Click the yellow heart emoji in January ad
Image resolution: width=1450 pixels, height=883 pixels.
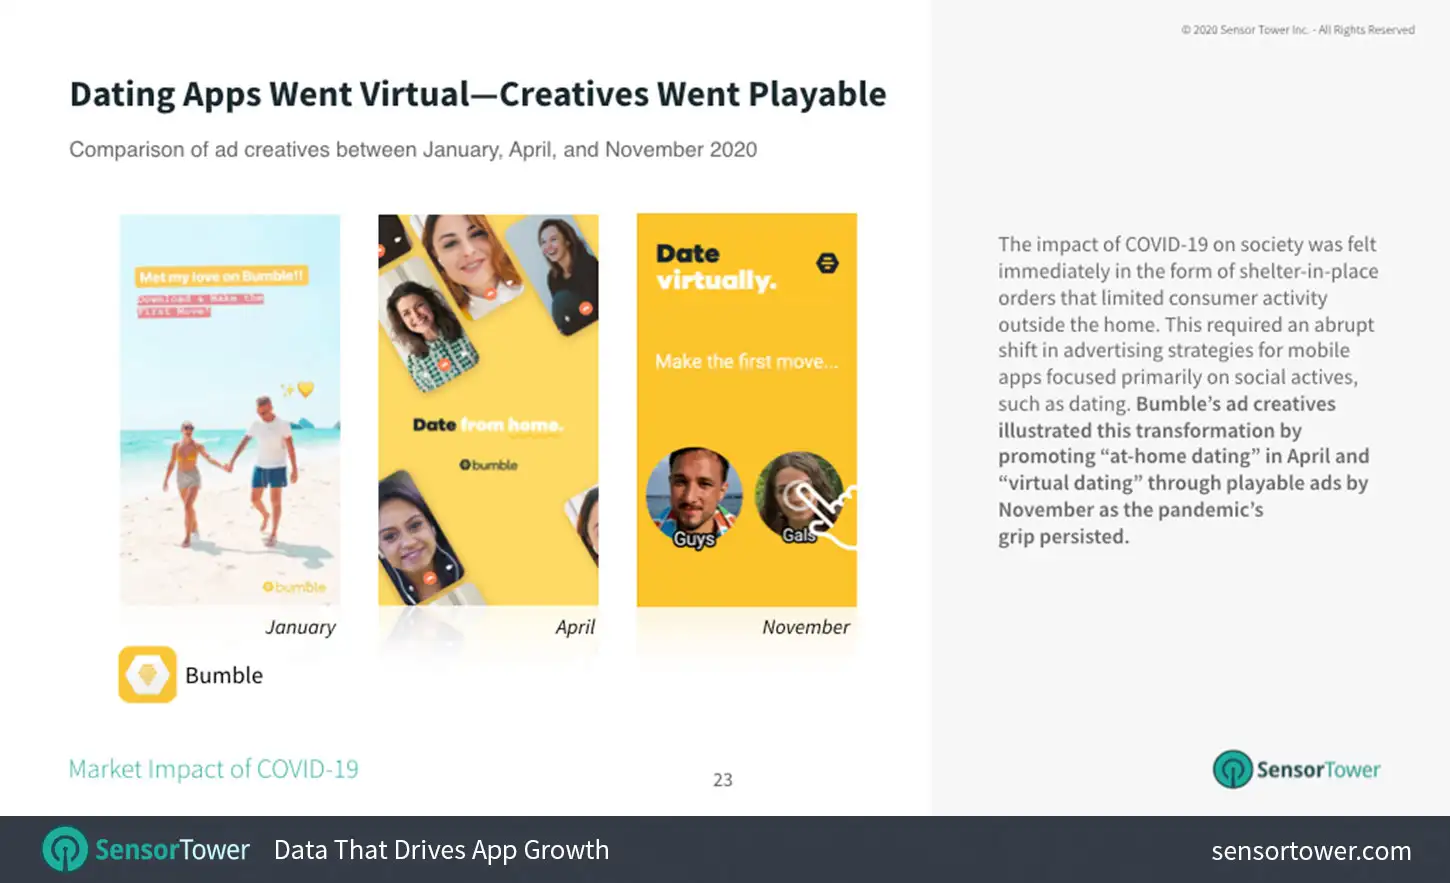(306, 388)
